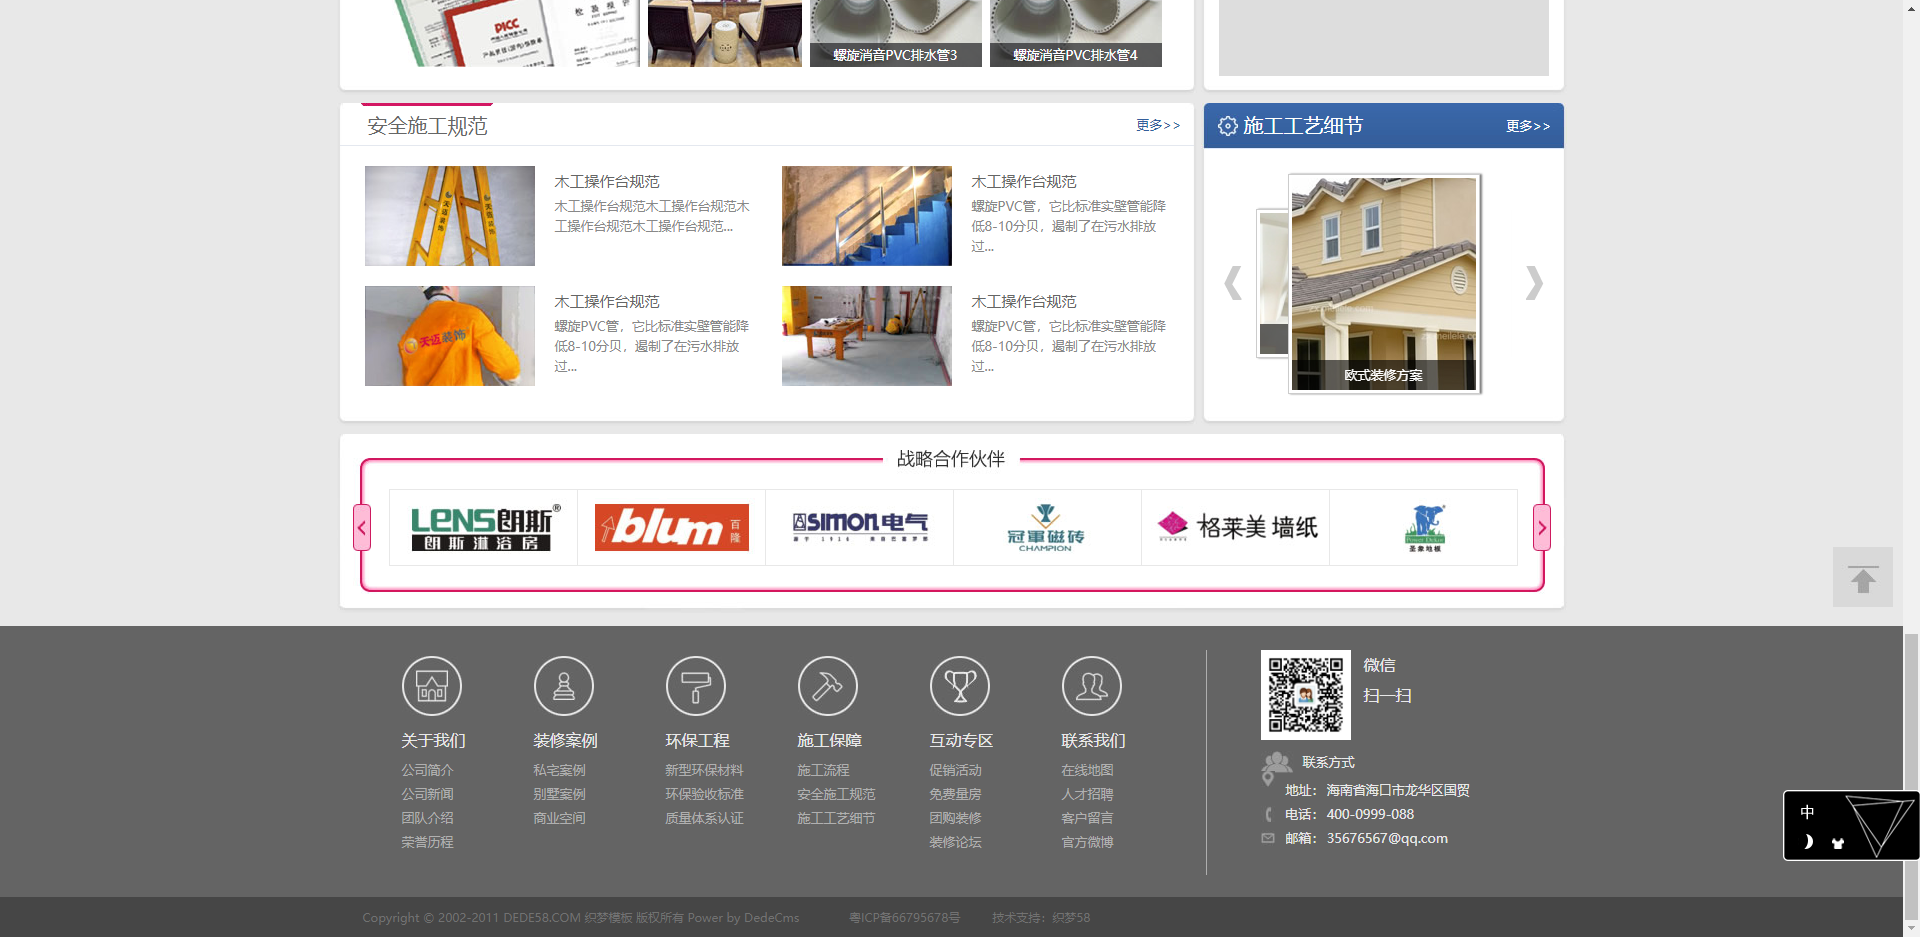The image size is (1920, 937).
Task: Click the 关于我们 house icon in footer
Action: [x=431, y=686]
